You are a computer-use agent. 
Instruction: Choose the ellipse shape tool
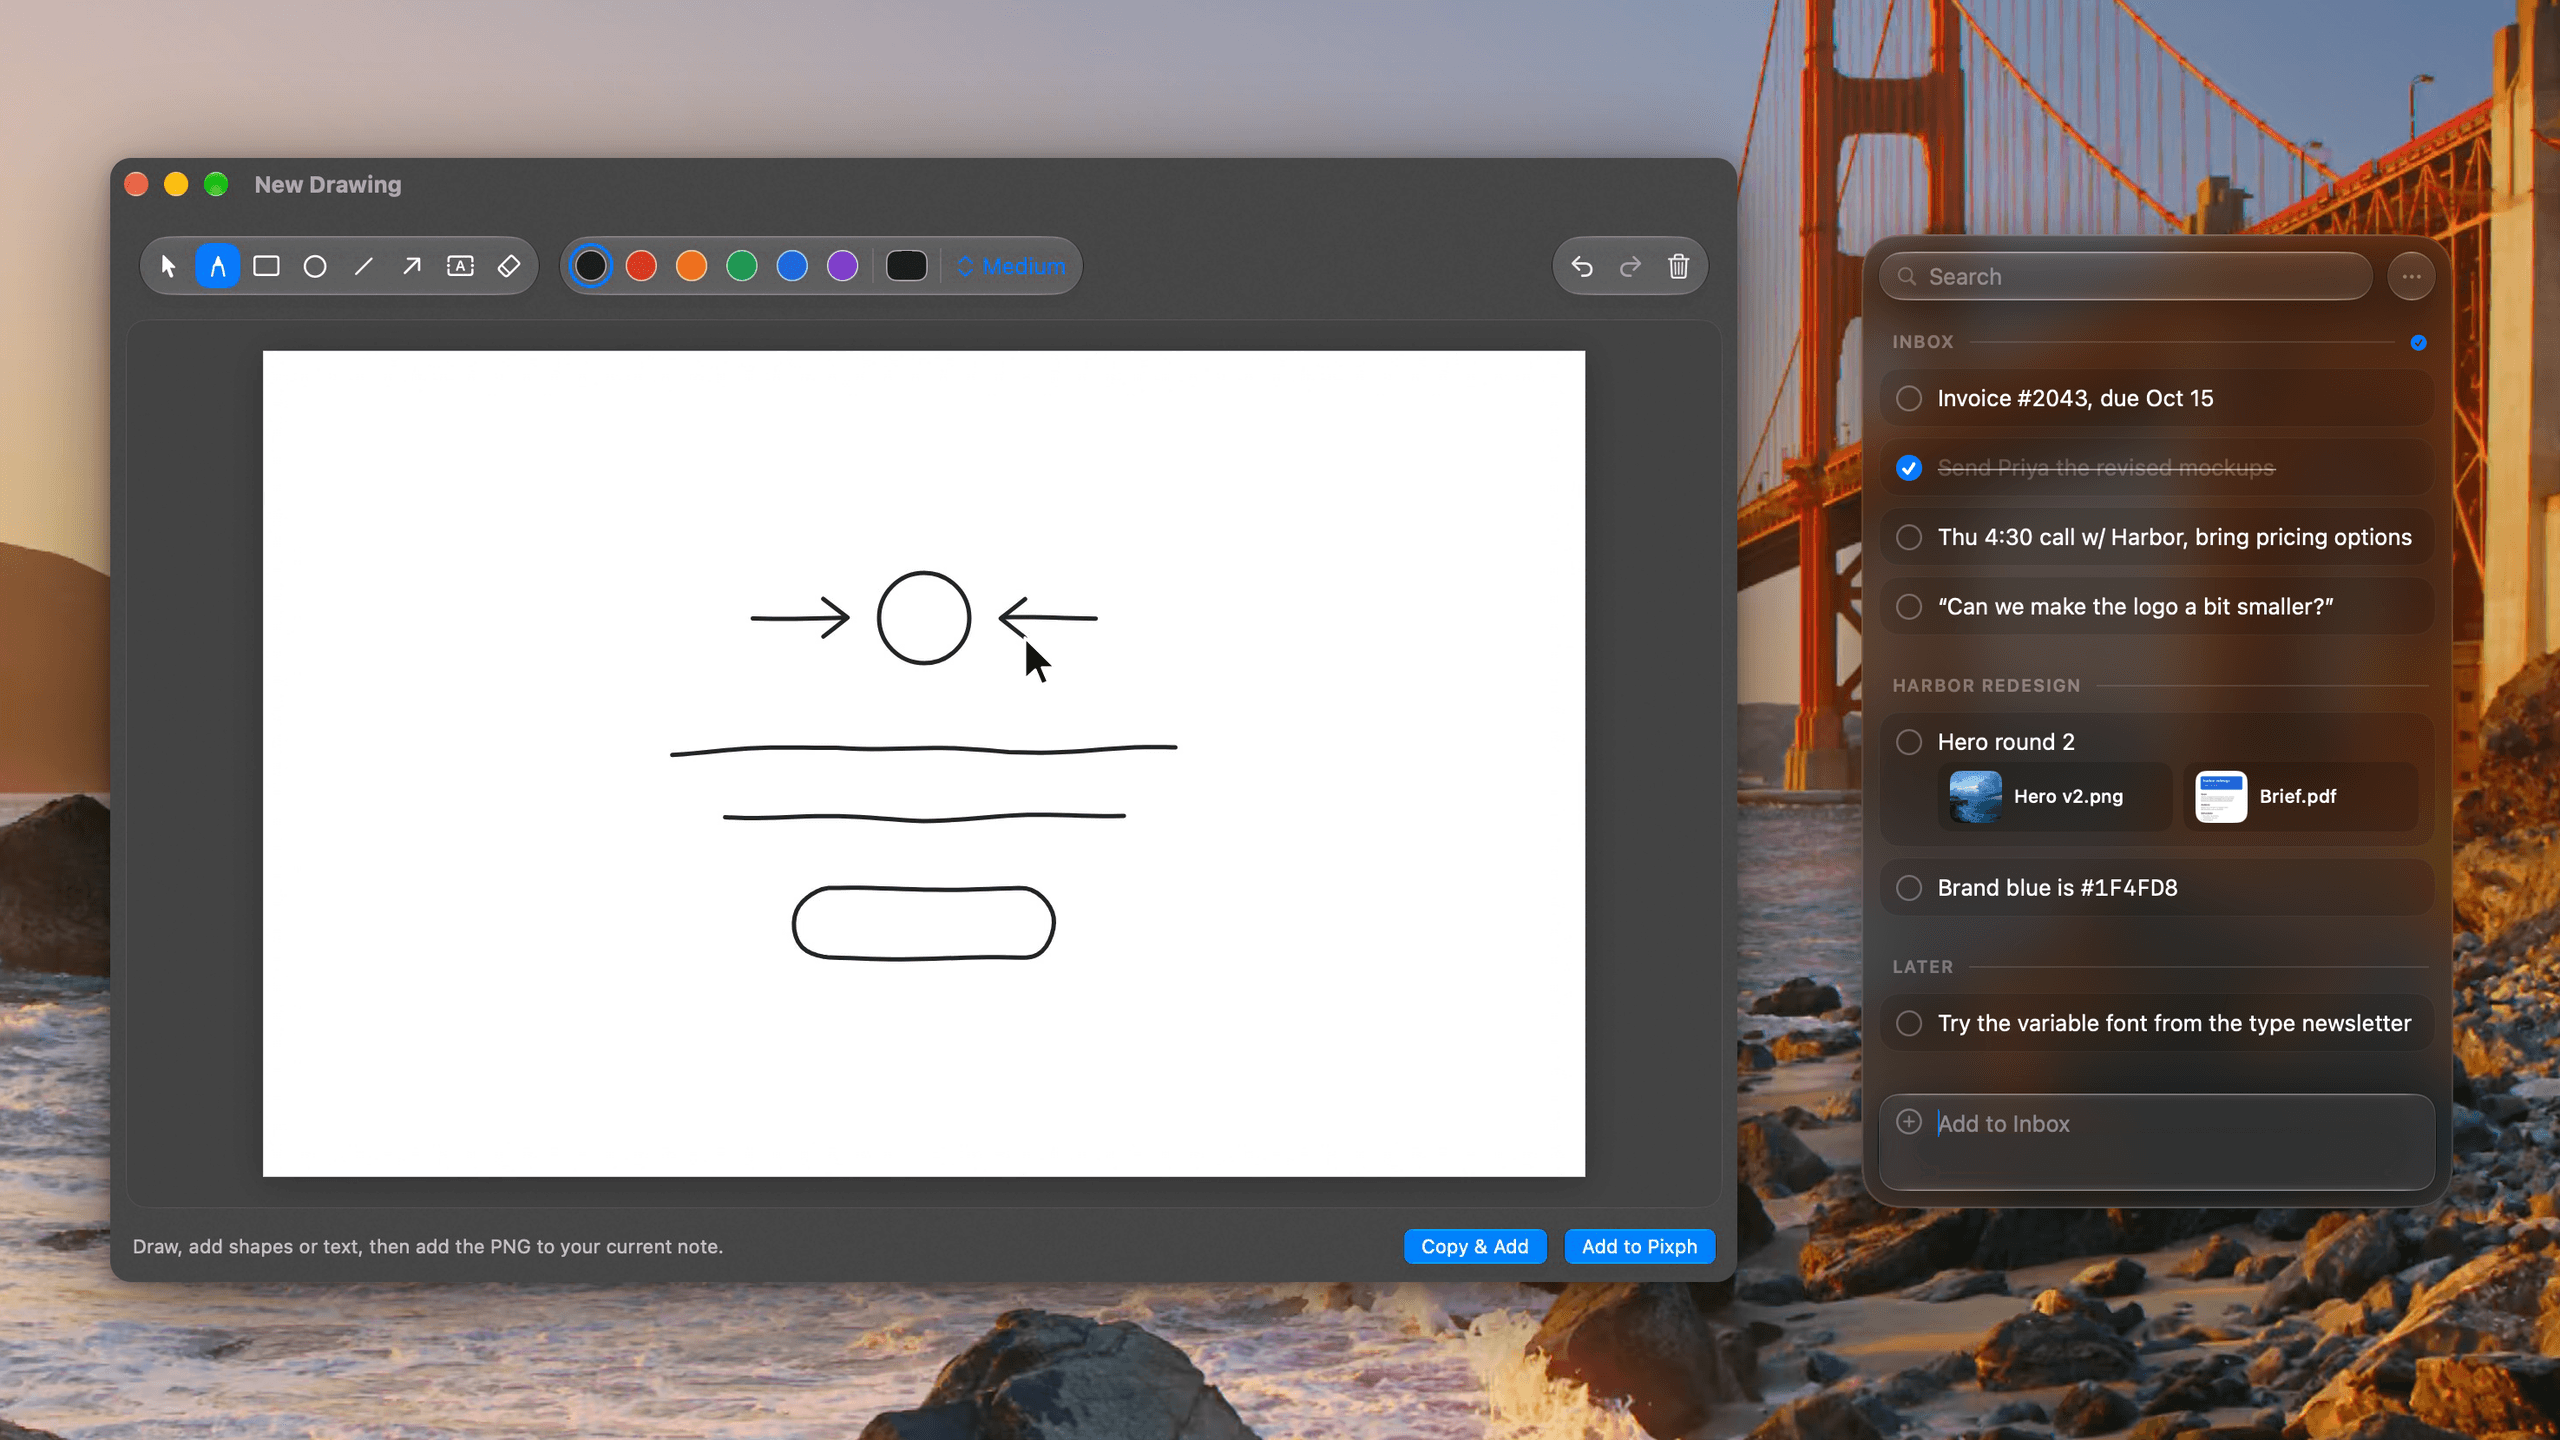click(x=315, y=266)
